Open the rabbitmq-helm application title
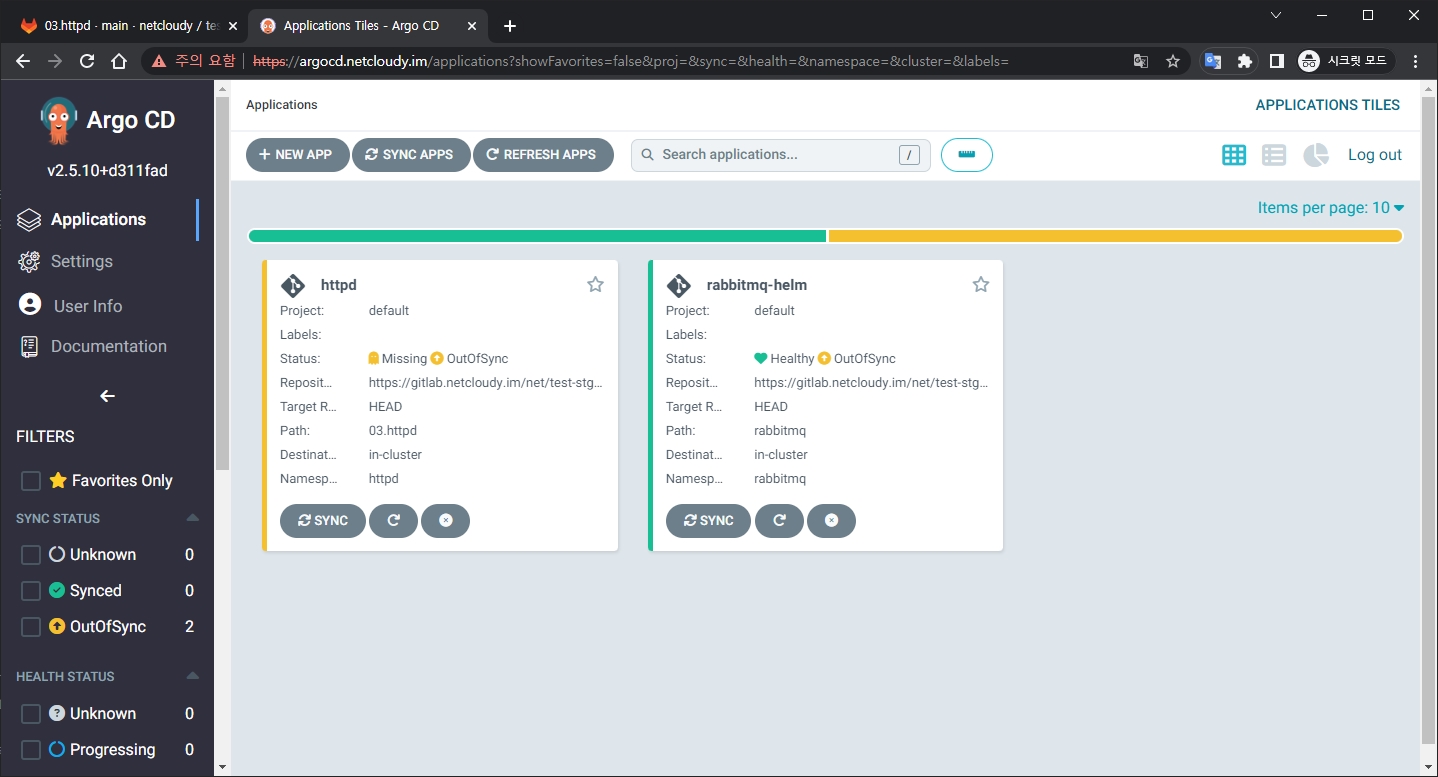 coord(757,285)
